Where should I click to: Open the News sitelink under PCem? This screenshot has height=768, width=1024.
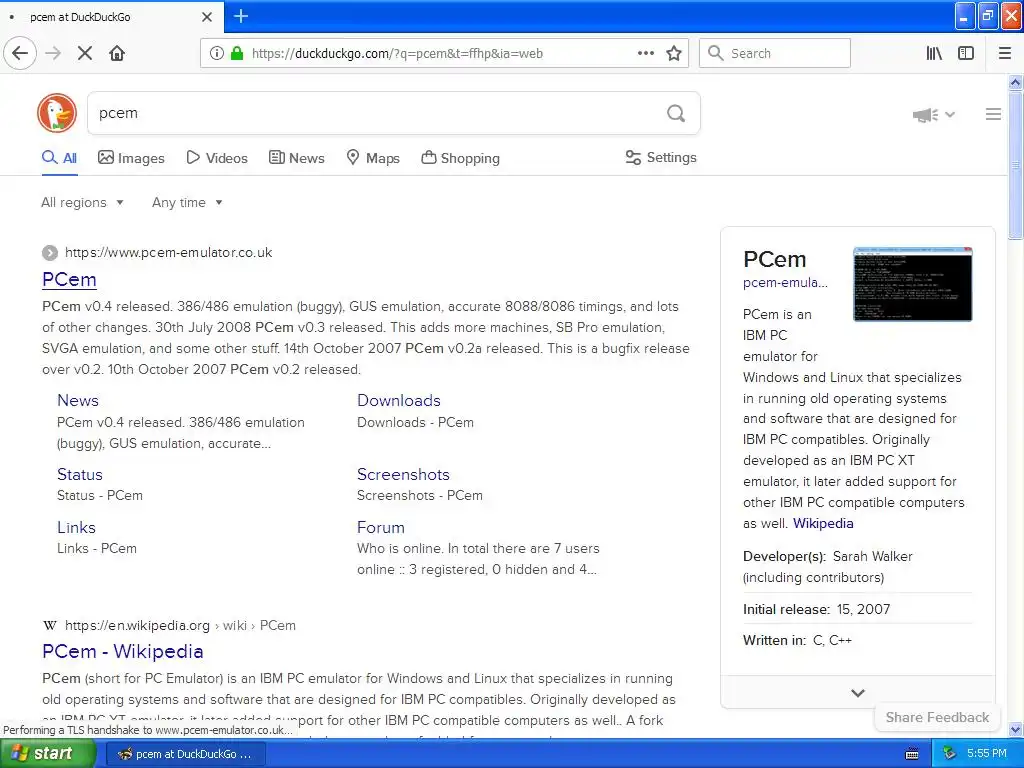pos(78,400)
